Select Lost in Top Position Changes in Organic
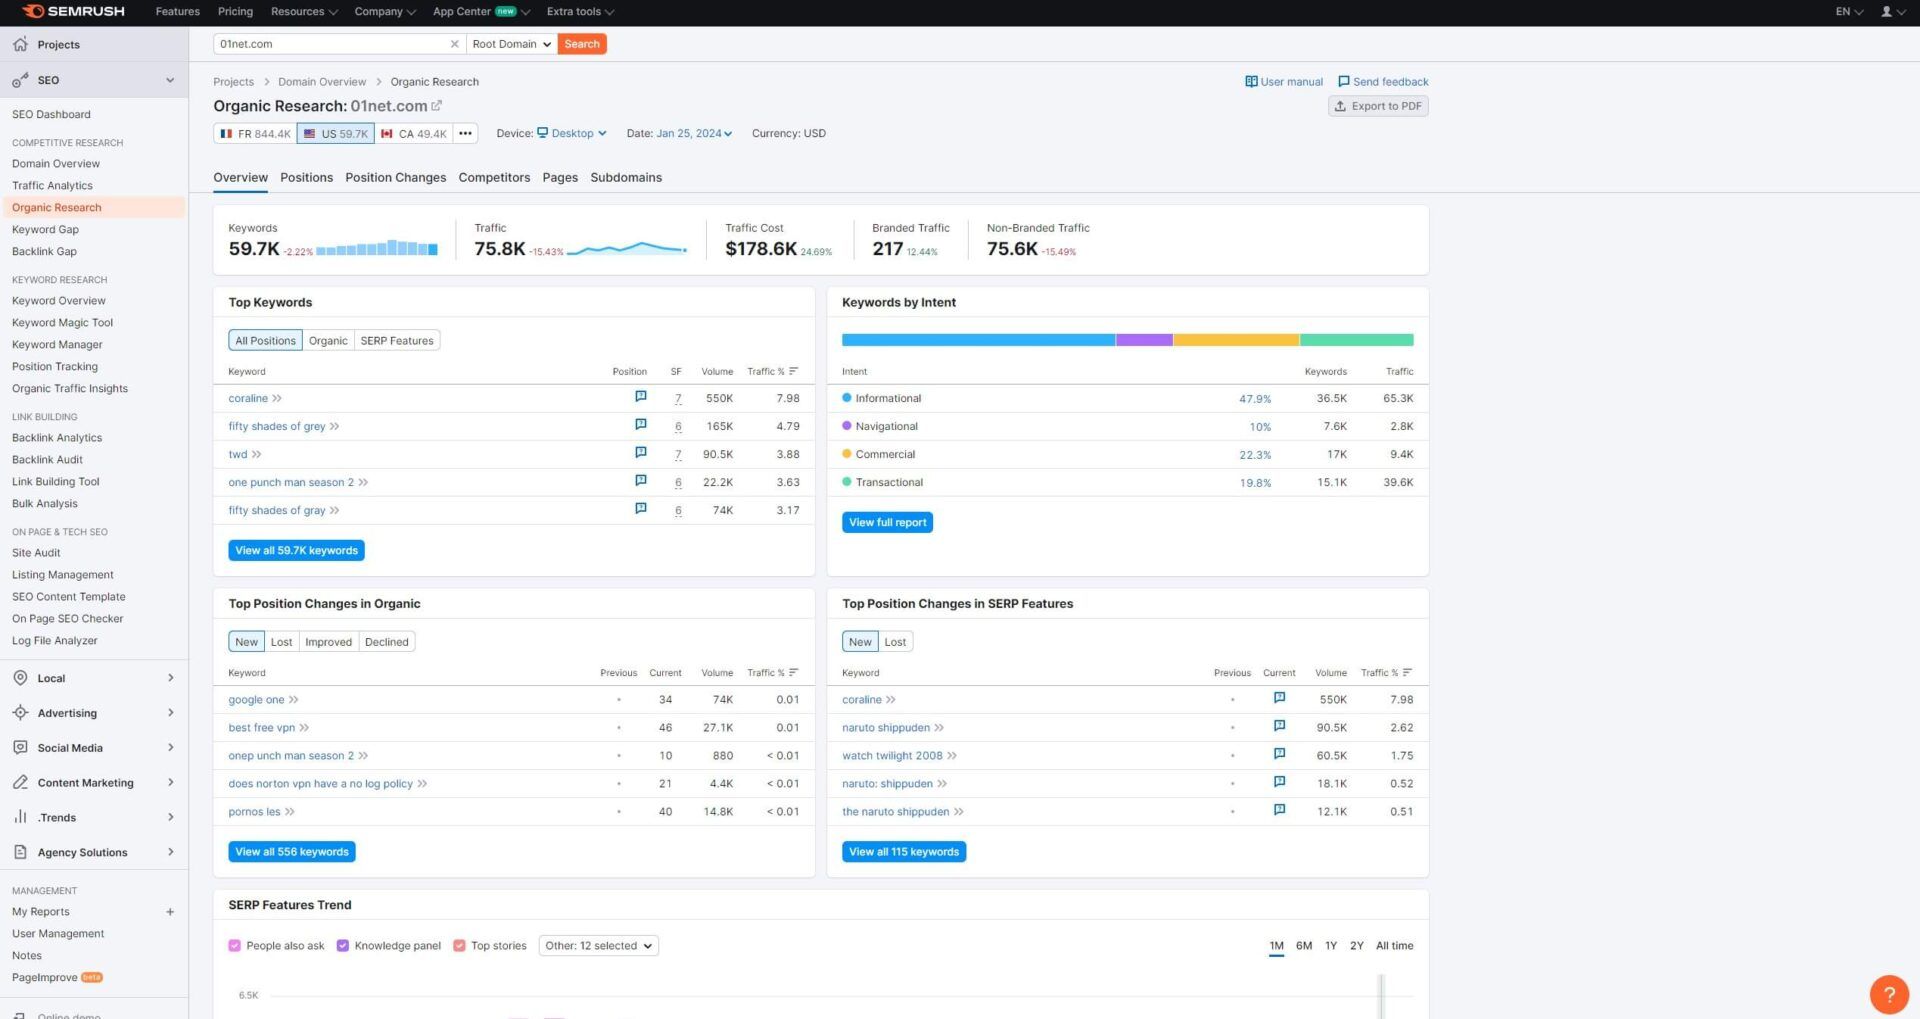This screenshot has height=1019, width=1920. 281,642
